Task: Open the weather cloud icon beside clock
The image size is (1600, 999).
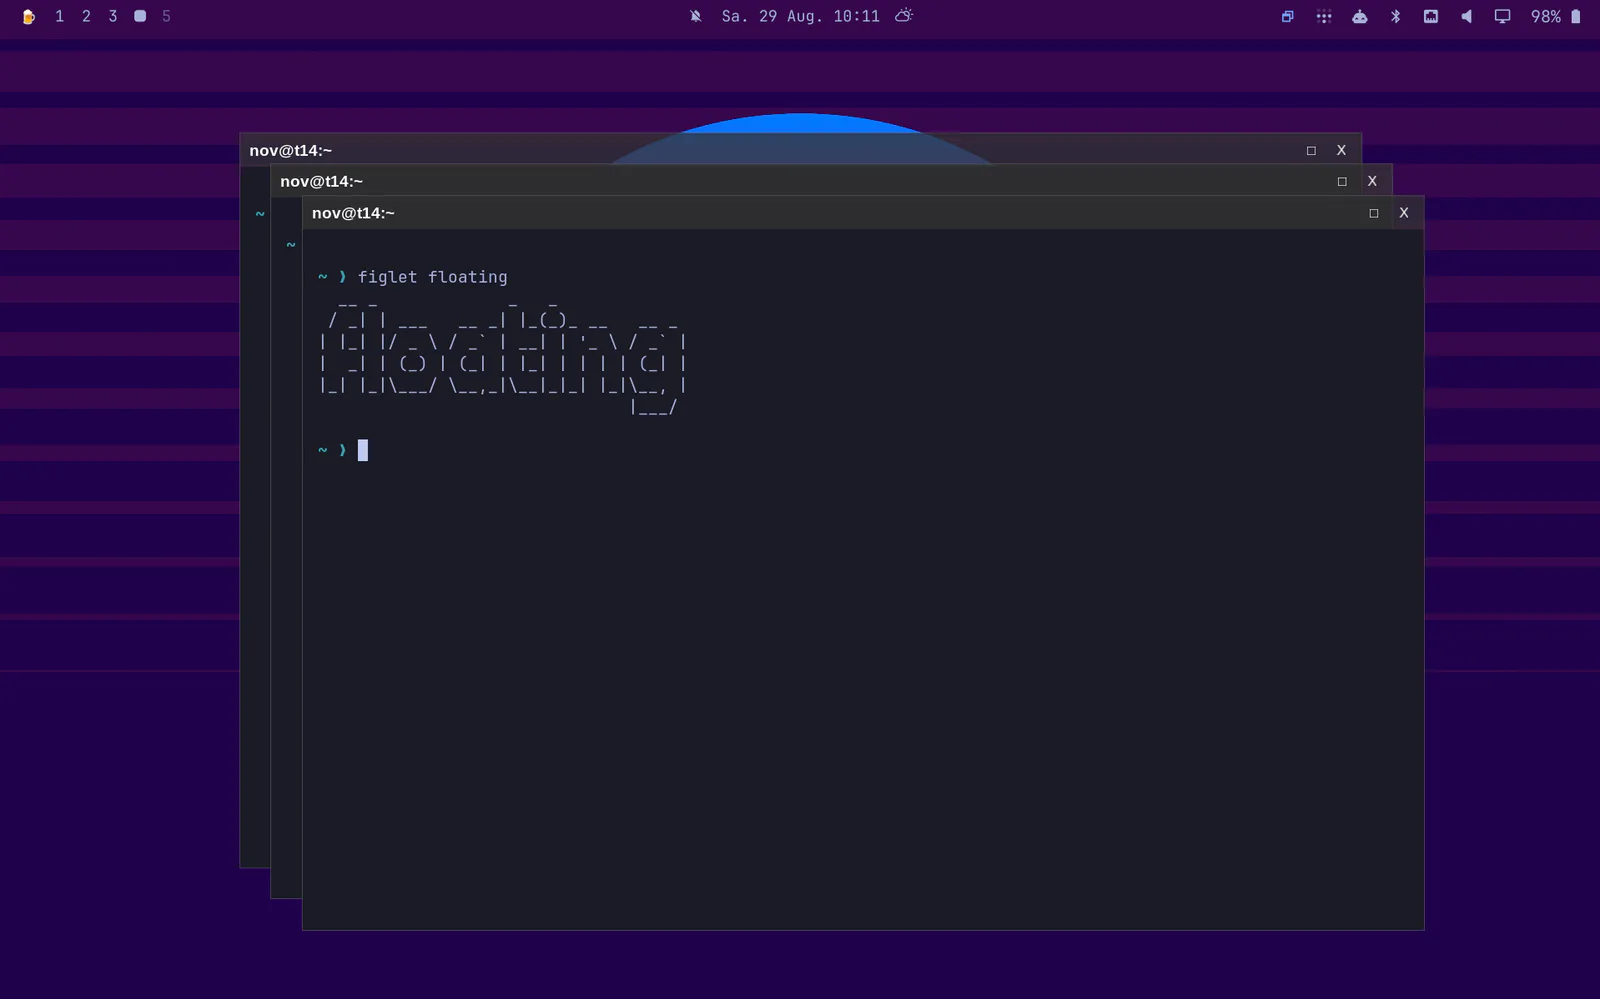Action: [904, 16]
